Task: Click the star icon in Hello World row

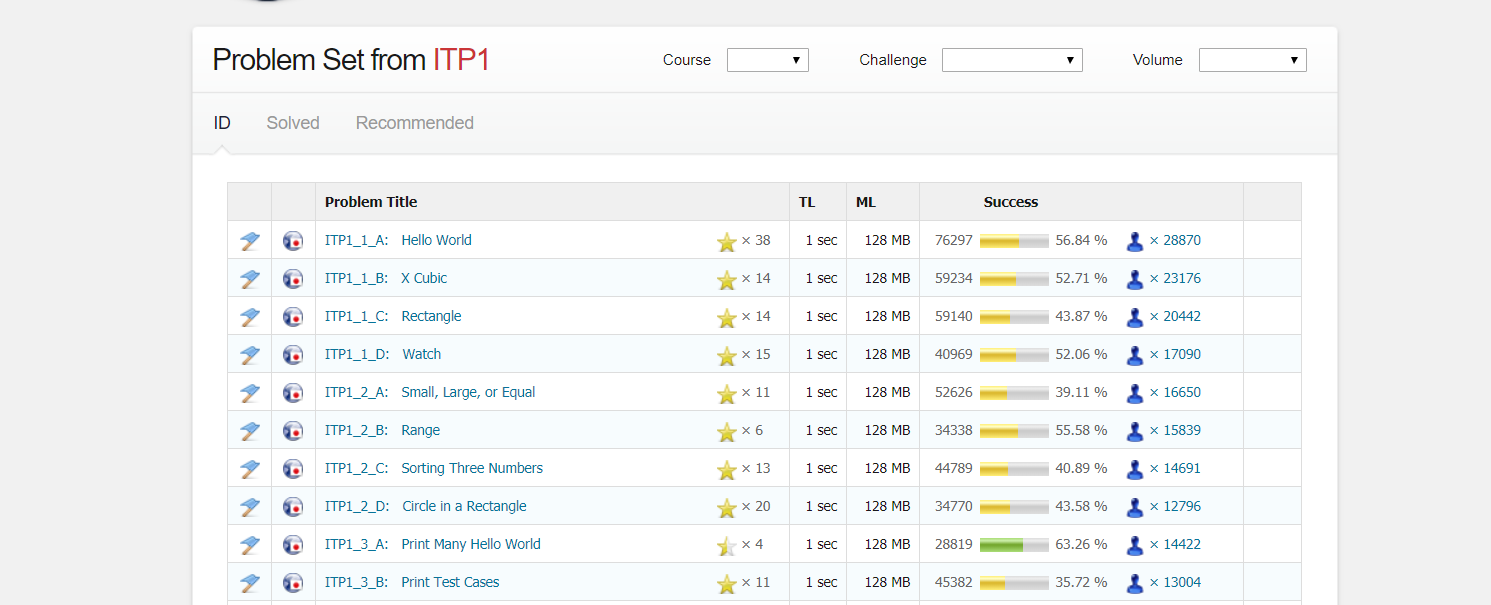Action: point(727,241)
